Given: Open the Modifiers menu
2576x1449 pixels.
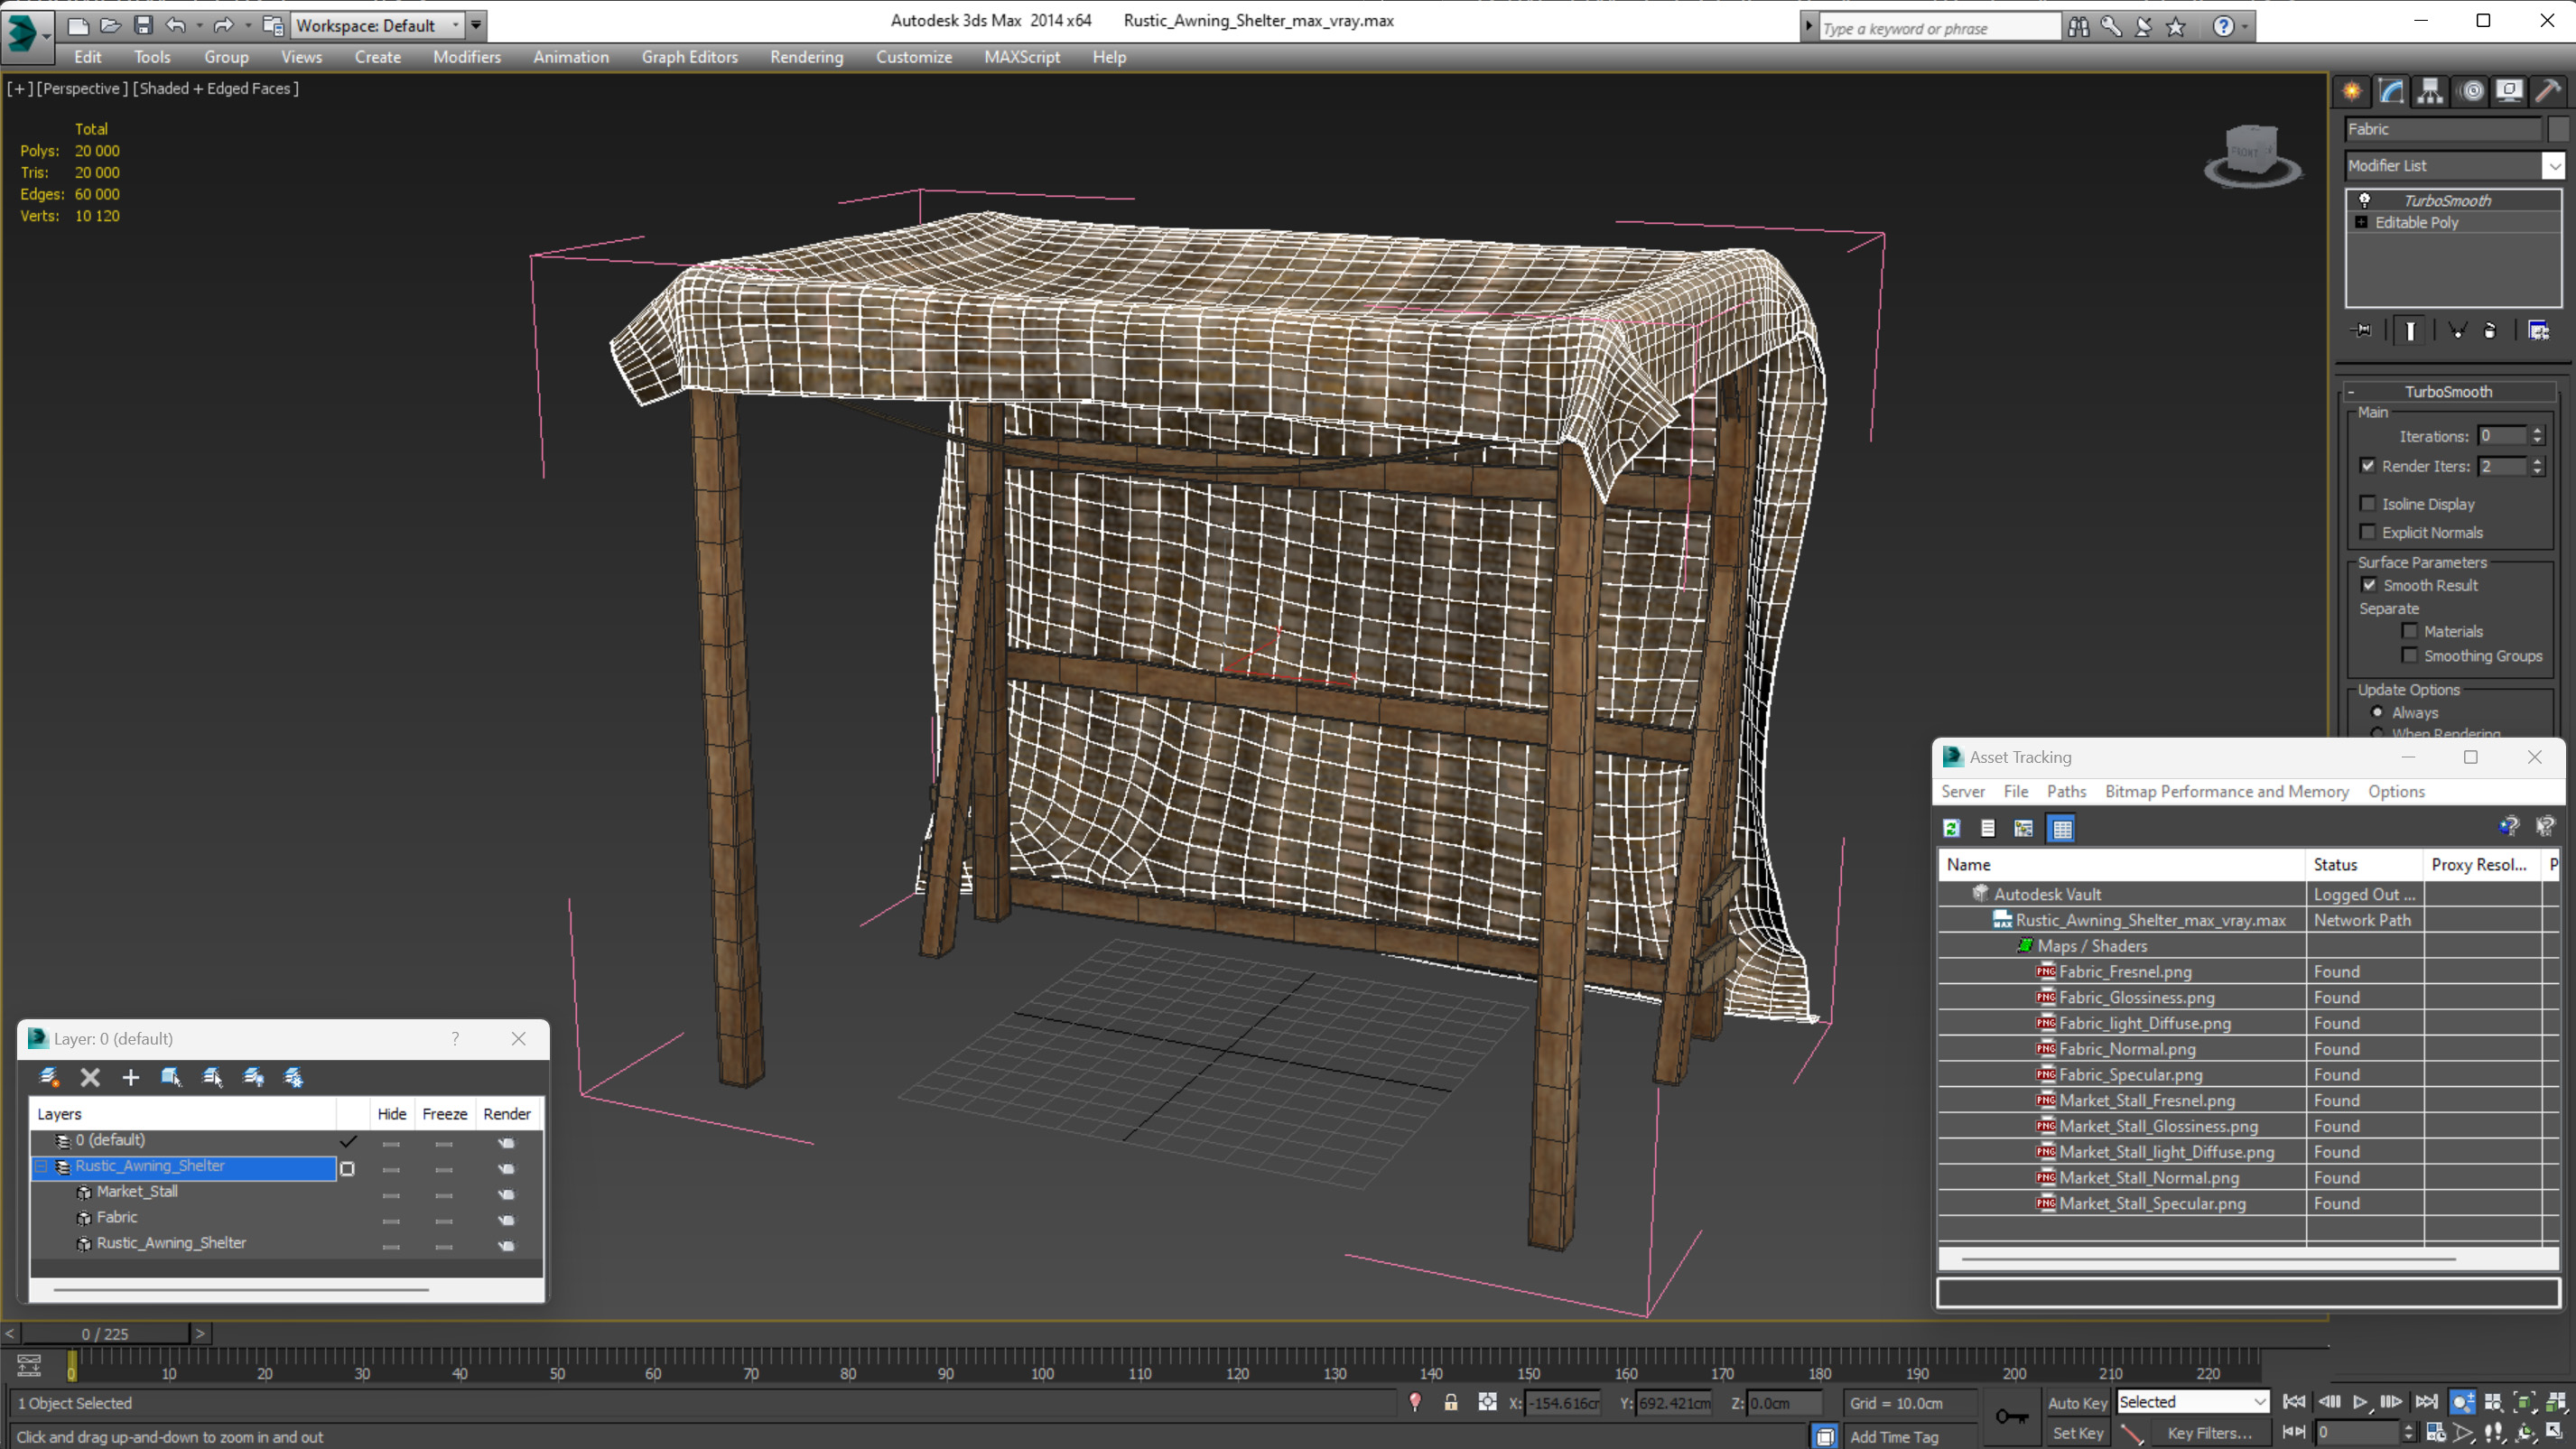Looking at the screenshot, I should (x=466, y=57).
